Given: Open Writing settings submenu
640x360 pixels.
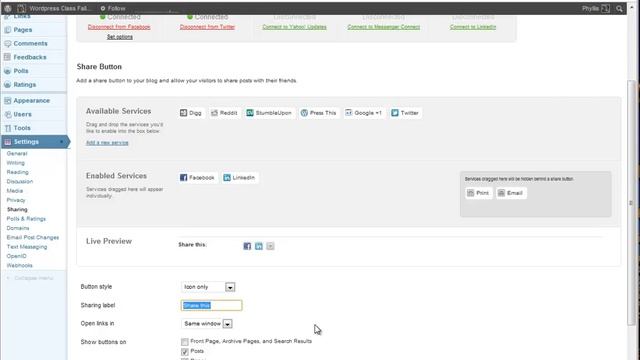Looking at the screenshot, I should click(16, 163).
